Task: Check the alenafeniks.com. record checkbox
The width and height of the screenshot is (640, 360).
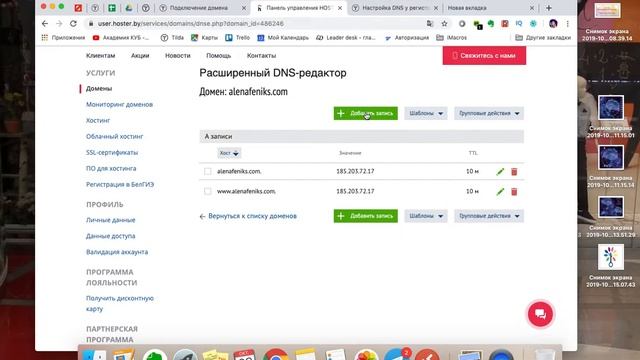Action: pyautogui.click(x=208, y=171)
